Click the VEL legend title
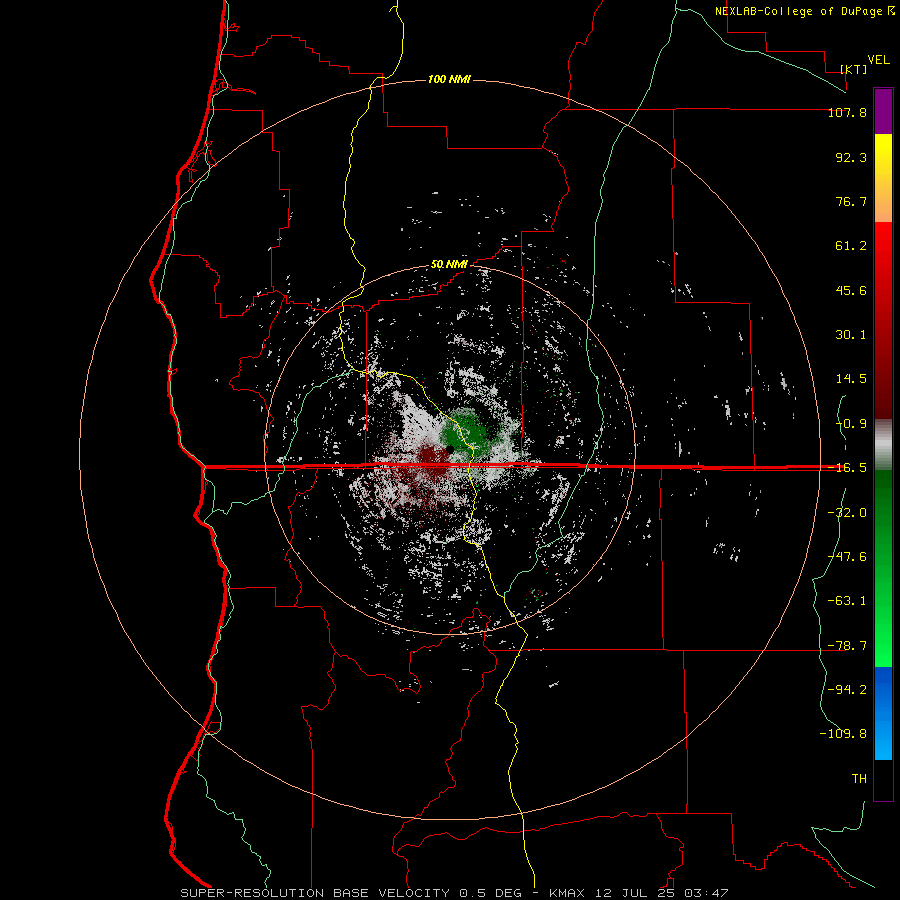The image size is (900, 900). pos(878,60)
